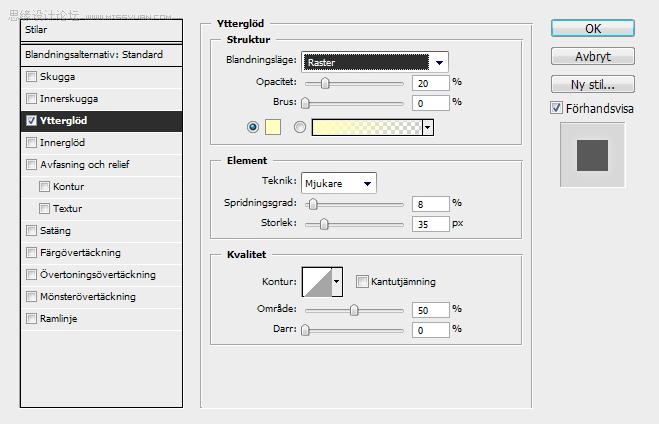Select the gradient radio button
Screen dimensions: 659x424
point(299,127)
